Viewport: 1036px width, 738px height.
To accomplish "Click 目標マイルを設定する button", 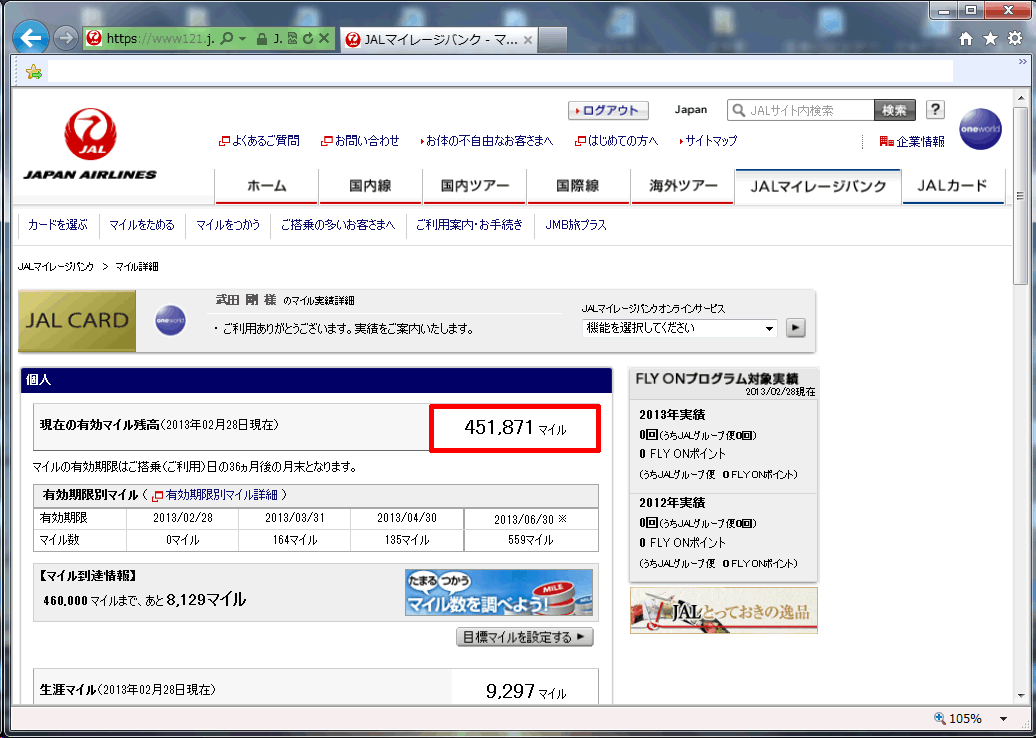I will tap(525, 638).
